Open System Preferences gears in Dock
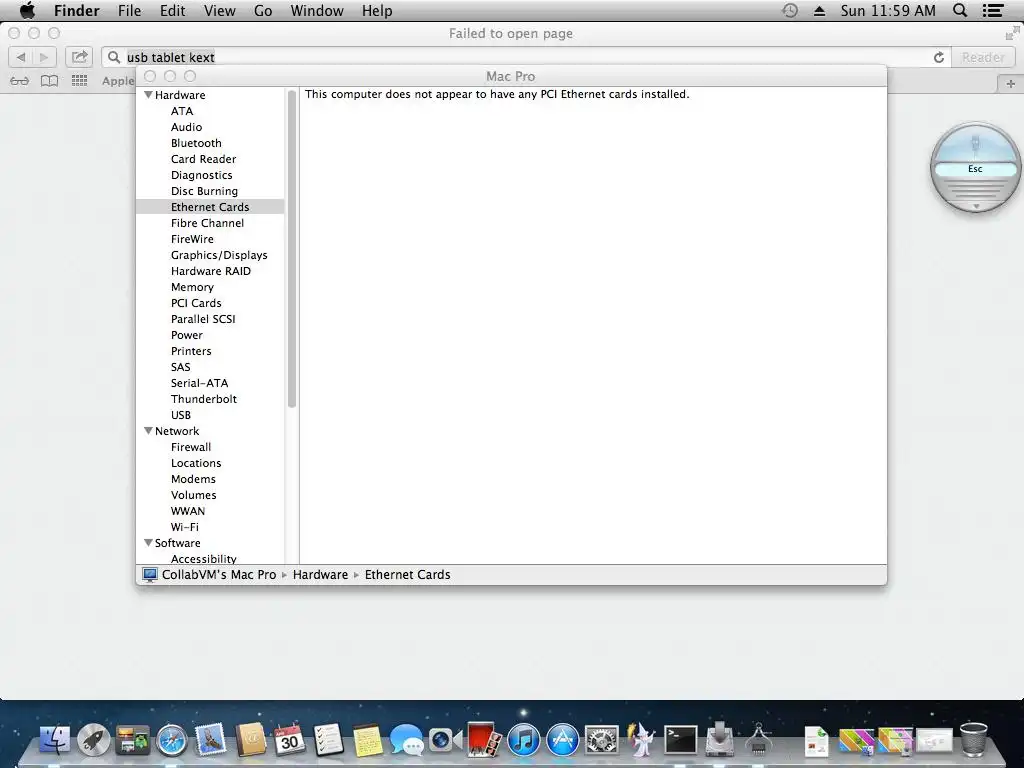The image size is (1024, 768). click(601, 741)
